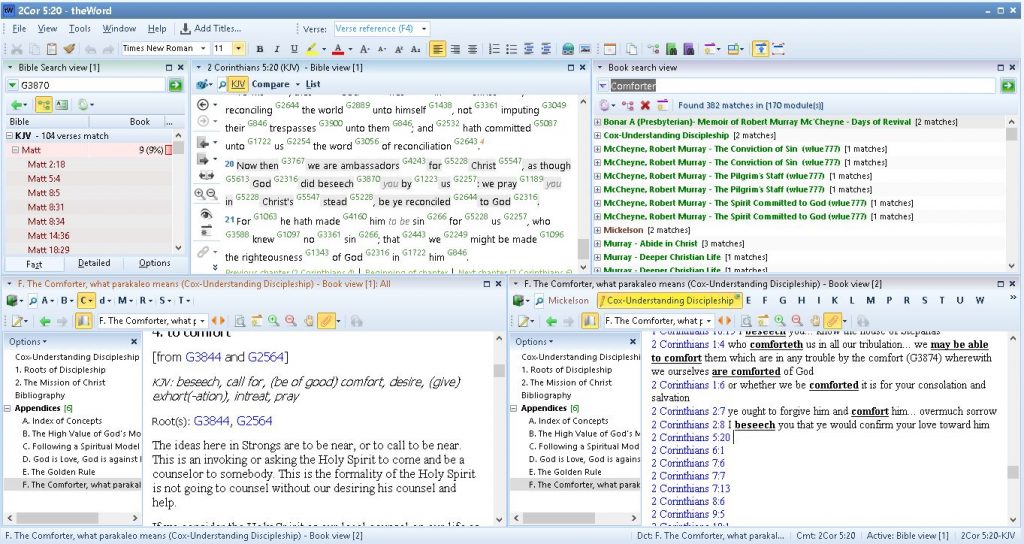The height and width of the screenshot is (544, 1024).
Task: Toggle the topics tree panel icon in Book view [1]
Action: point(83,321)
